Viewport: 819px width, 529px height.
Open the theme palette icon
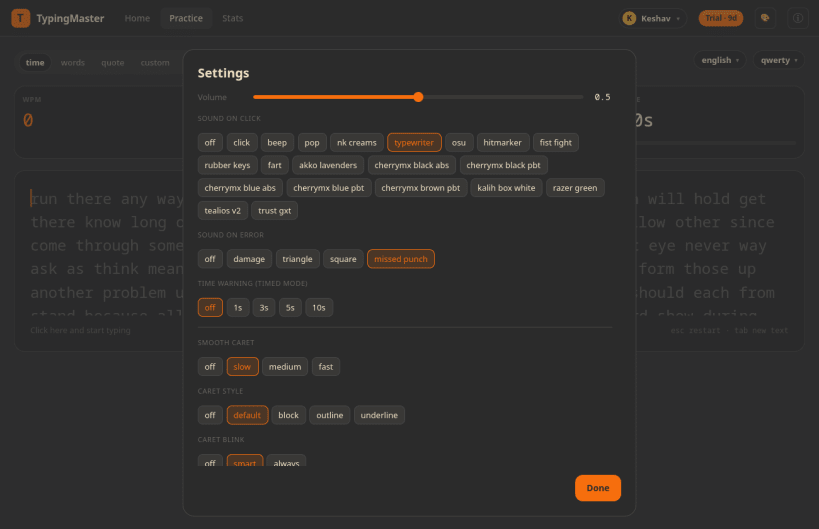point(765,18)
